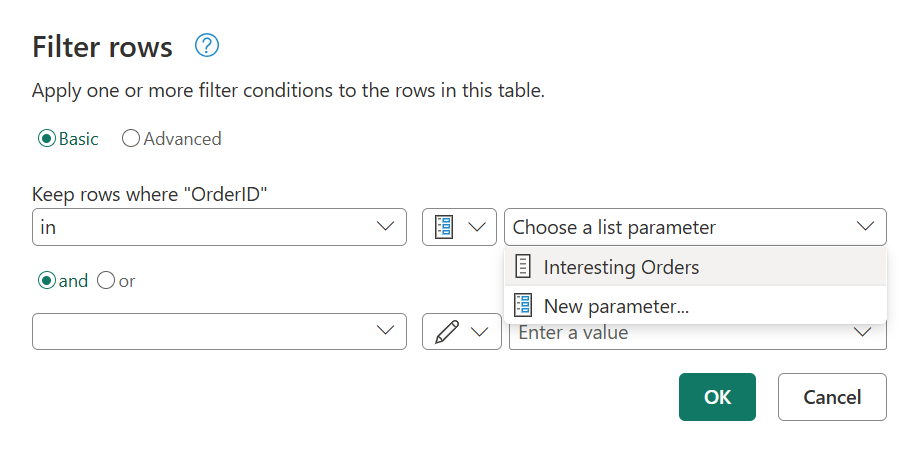Viewport: 921px width, 455px height.
Task: Select Interesting Orders from the list
Action: pyautogui.click(x=621, y=267)
